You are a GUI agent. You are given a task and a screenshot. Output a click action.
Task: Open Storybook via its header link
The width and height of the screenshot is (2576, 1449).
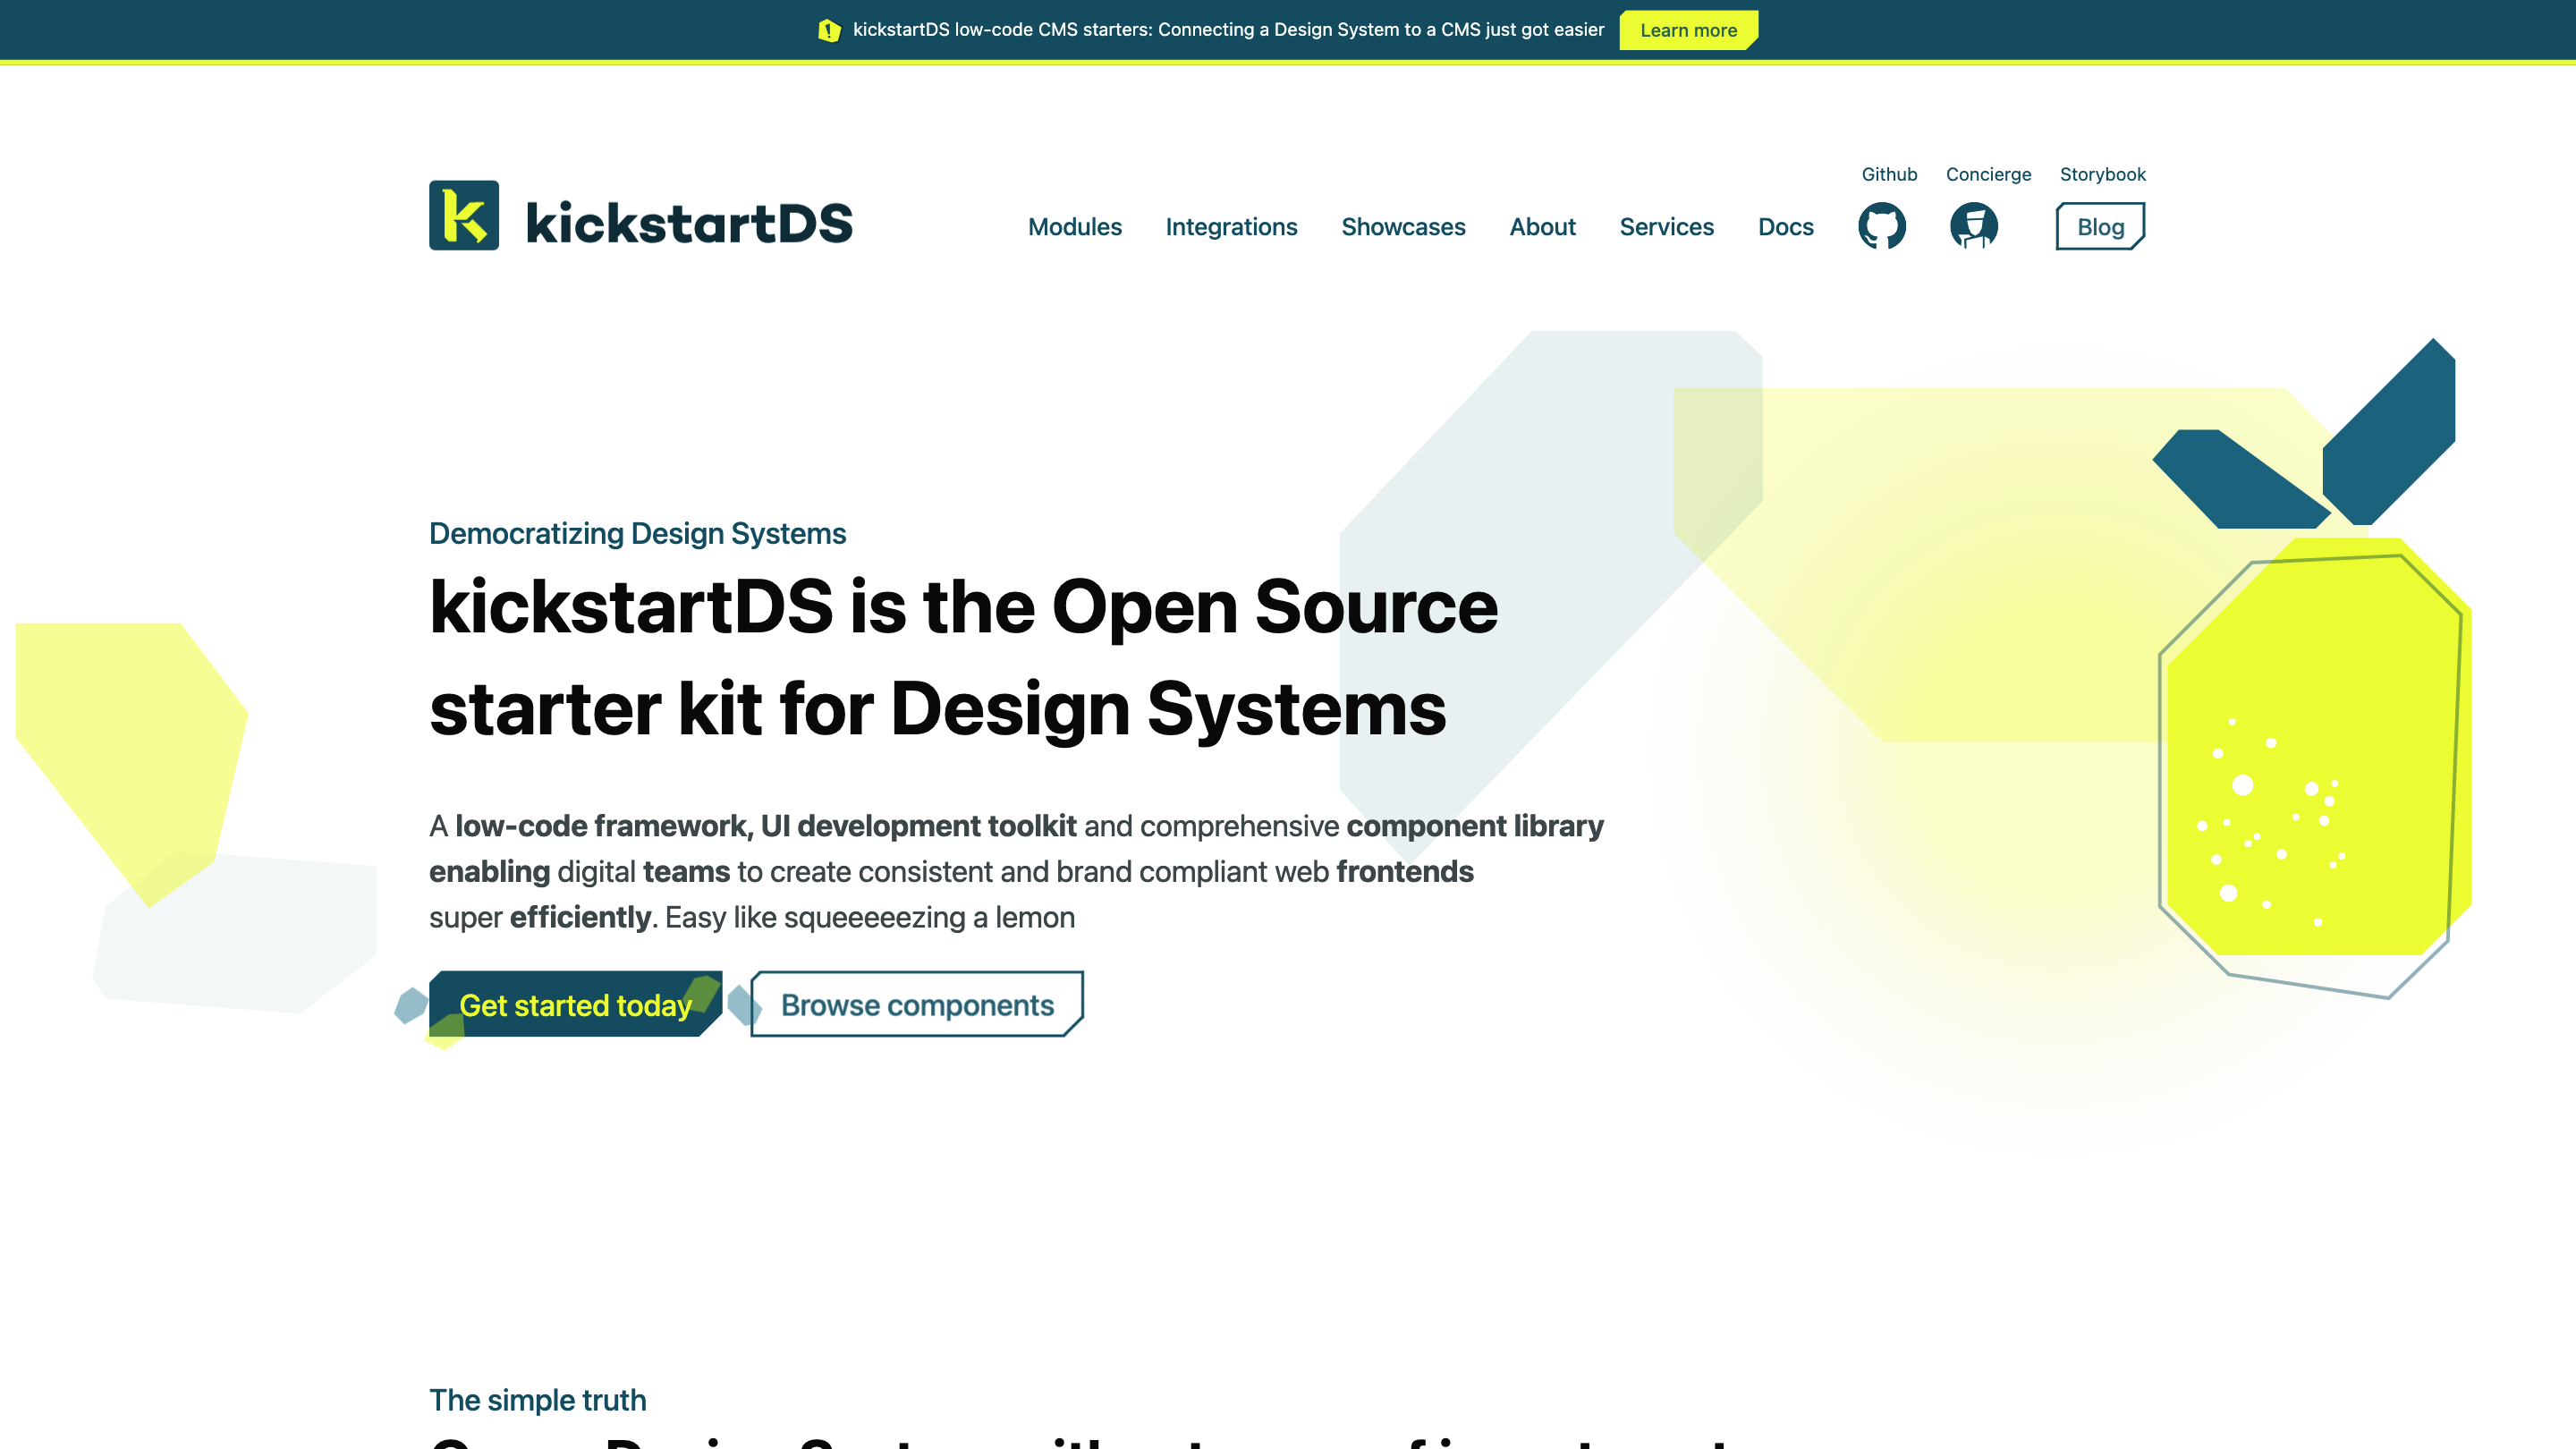click(2103, 174)
